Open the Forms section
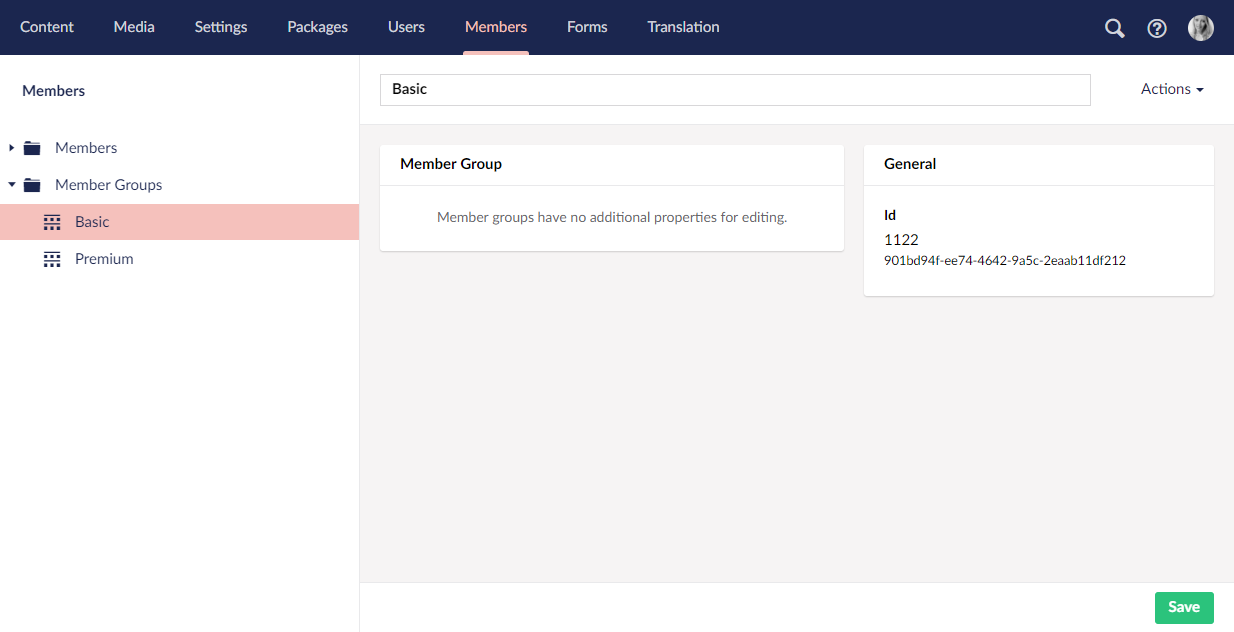Image resolution: width=1234 pixels, height=632 pixels. pos(587,27)
